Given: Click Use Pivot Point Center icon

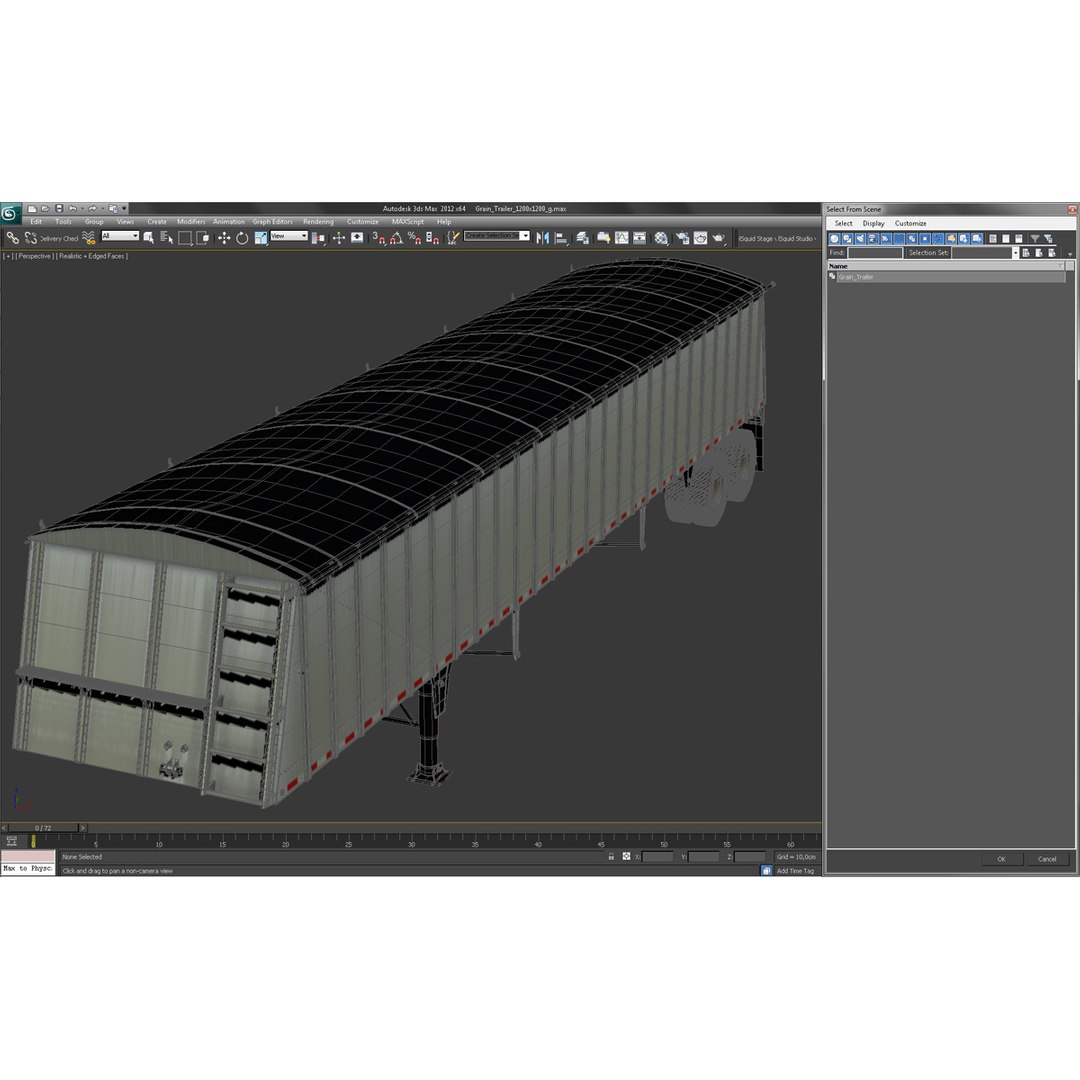Looking at the screenshot, I should pyautogui.click(x=318, y=238).
